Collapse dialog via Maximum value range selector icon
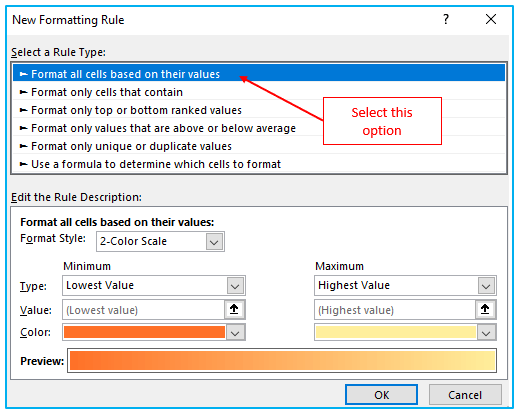Screen dimensions: 522x416 point(485,310)
